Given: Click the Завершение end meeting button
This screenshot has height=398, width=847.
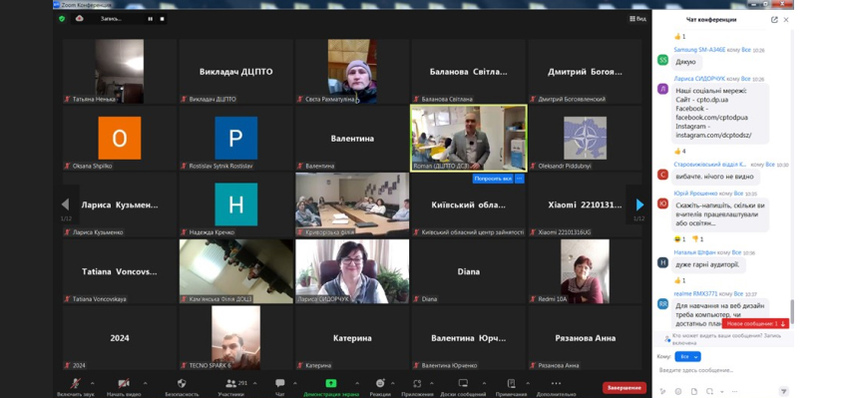Looking at the screenshot, I should pyautogui.click(x=624, y=388).
